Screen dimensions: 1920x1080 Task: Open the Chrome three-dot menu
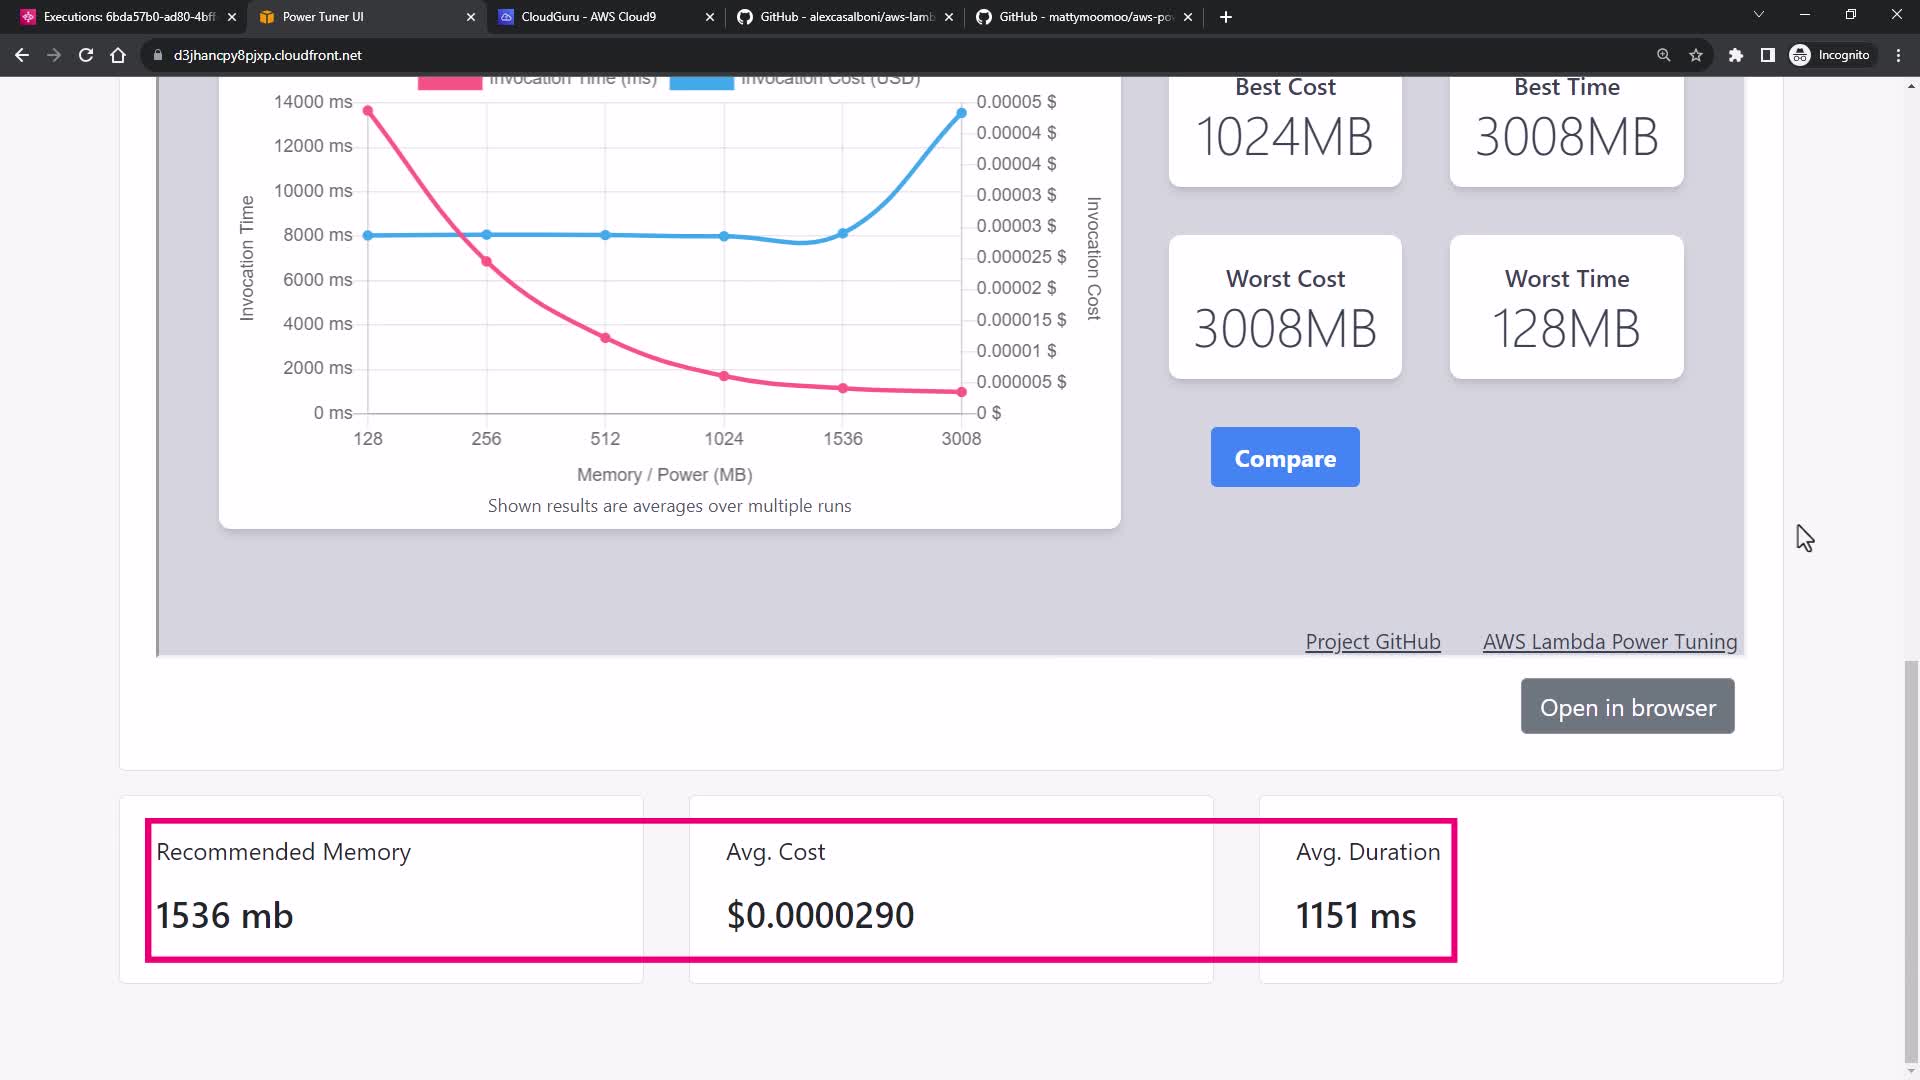point(1898,55)
